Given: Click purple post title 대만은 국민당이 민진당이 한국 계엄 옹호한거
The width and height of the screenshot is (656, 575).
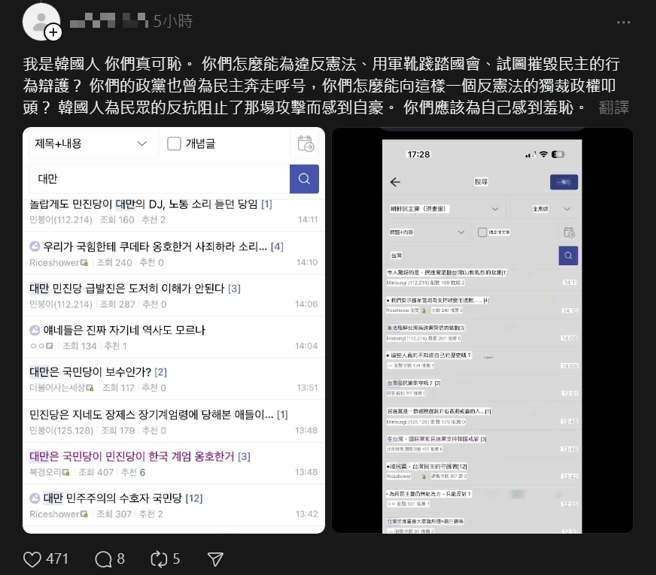Looking at the screenshot, I should tap(132, 456).
